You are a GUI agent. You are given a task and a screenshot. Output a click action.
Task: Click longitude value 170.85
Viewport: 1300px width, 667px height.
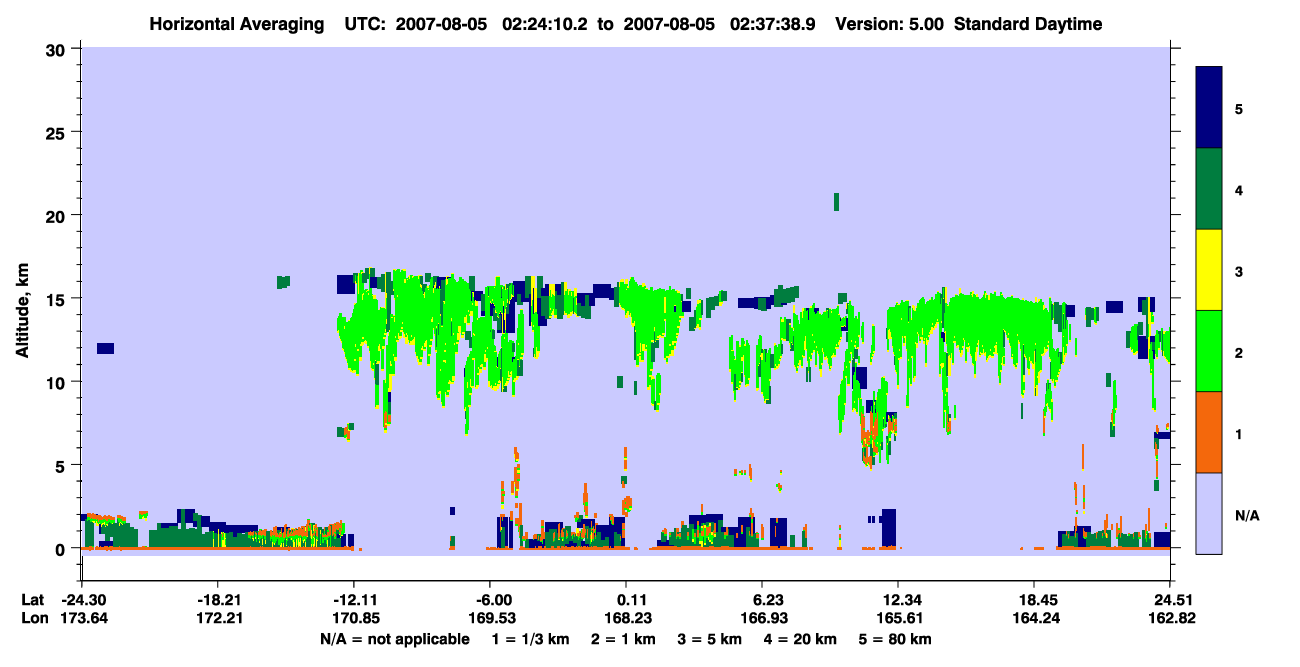[353, 618]
